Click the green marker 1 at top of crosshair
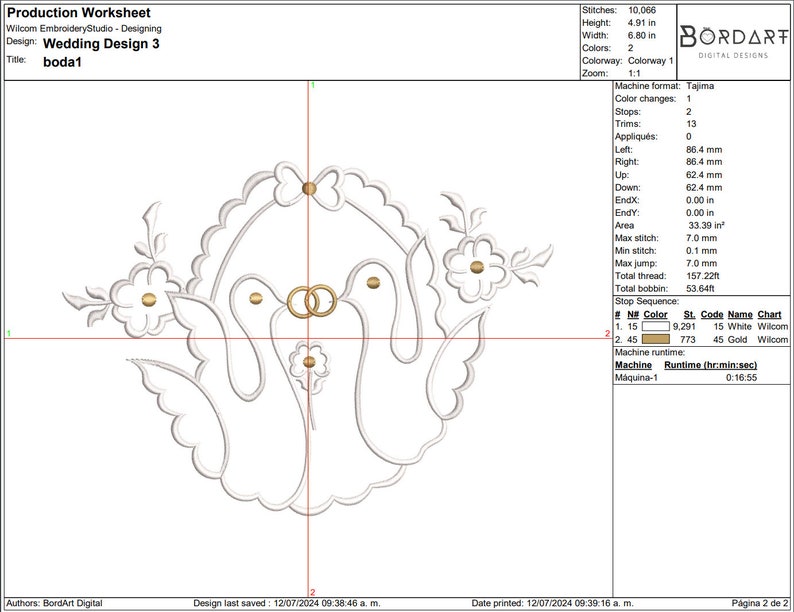 click(x=313, y=85)
